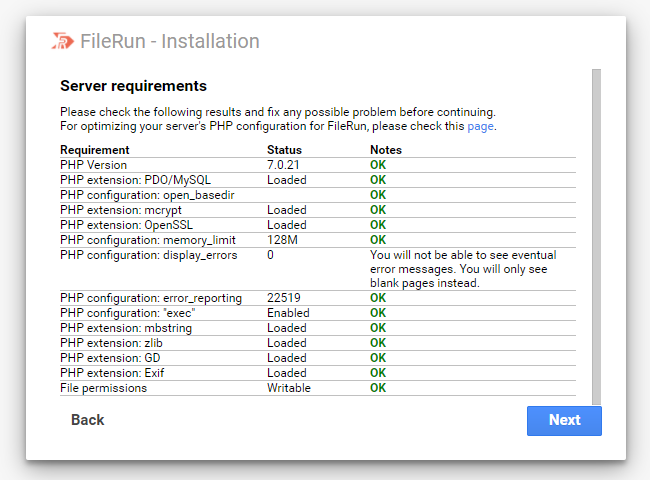Click the 'Status' column header
650x480 pixels.
click(x=284, y=150)
